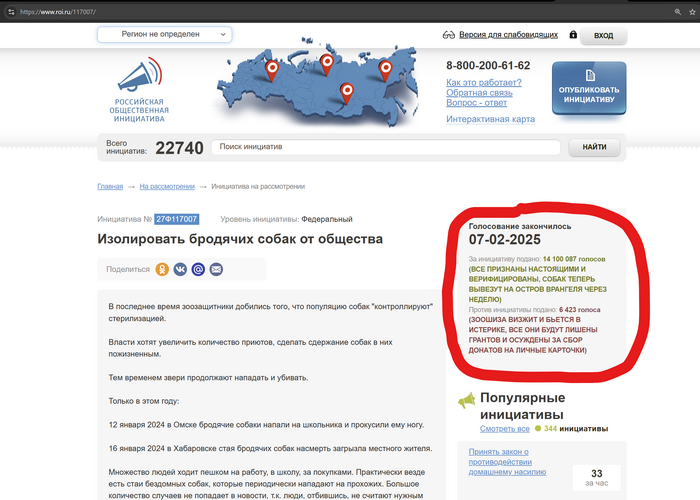Open the region selection dropdown
700x500 pixels.
point(164,34)
